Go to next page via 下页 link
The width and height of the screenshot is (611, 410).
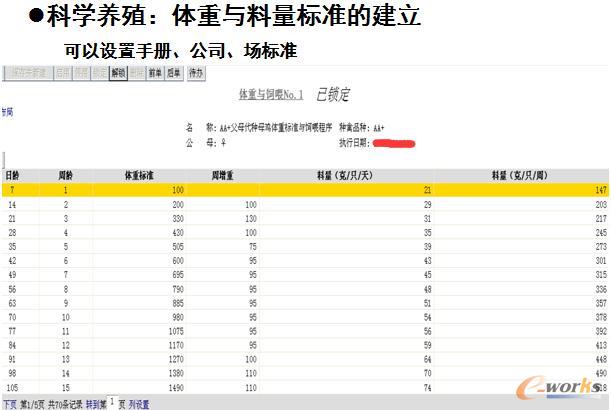[9, 404]
